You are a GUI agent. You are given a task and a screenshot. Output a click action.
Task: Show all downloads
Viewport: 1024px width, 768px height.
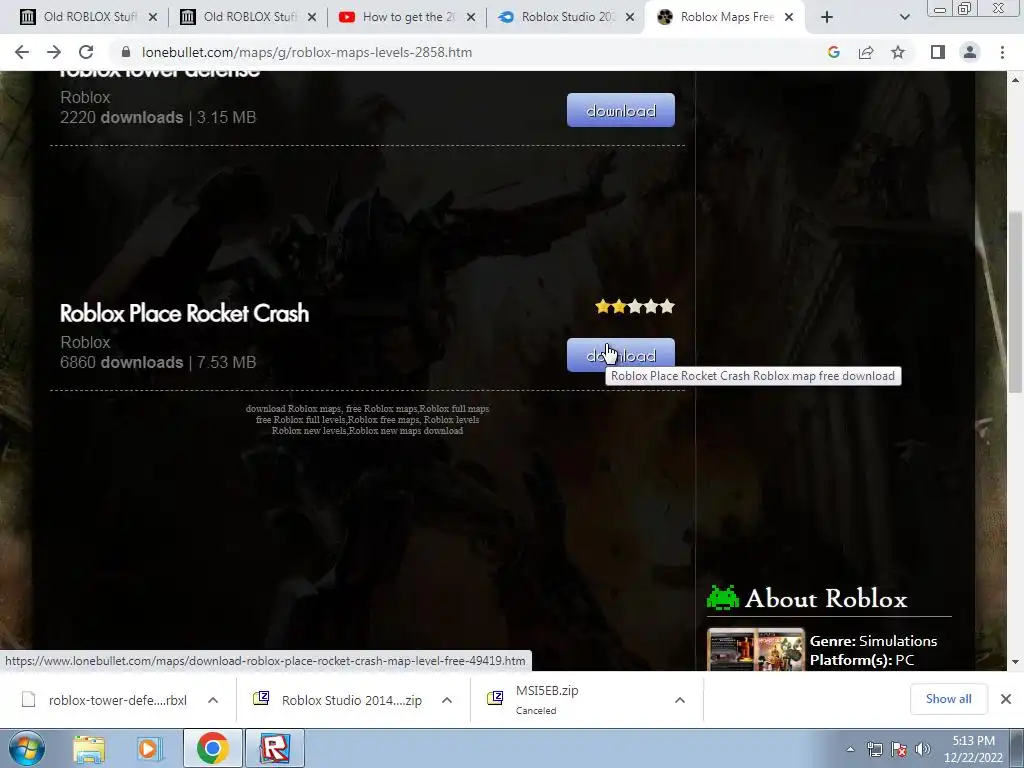(948, 699)
